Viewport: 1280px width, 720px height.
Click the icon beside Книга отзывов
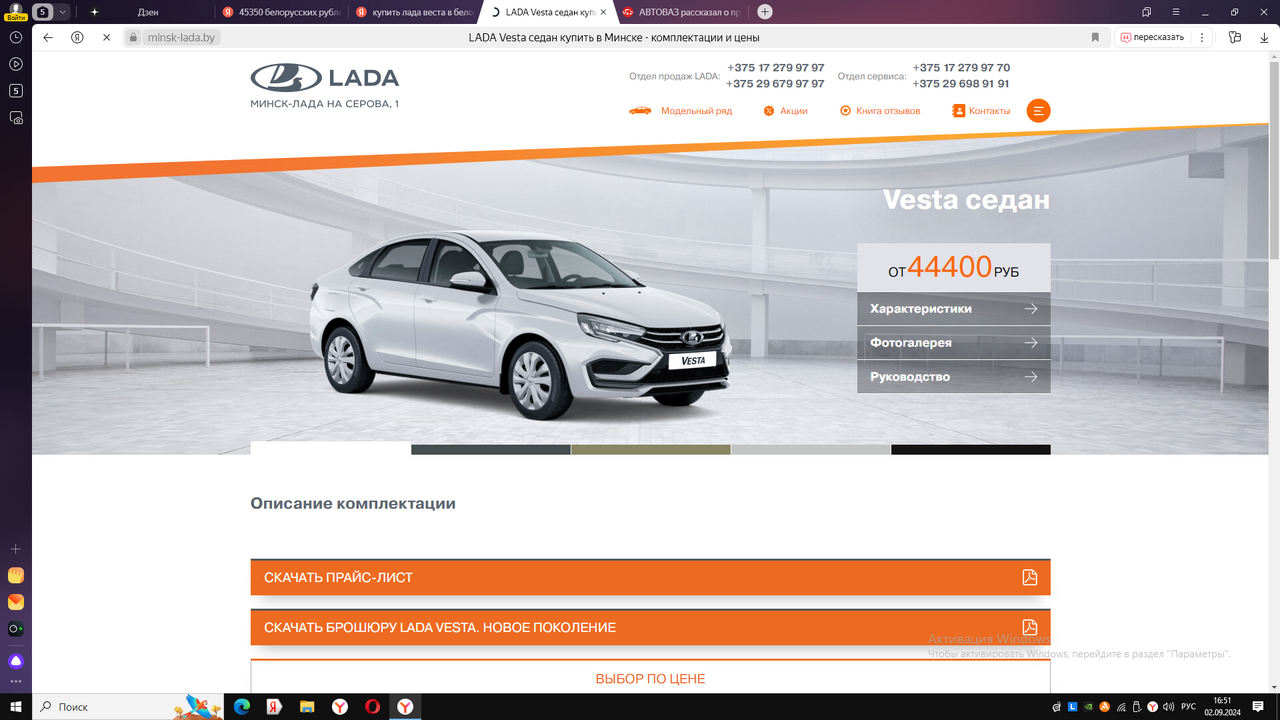[845, 111]
